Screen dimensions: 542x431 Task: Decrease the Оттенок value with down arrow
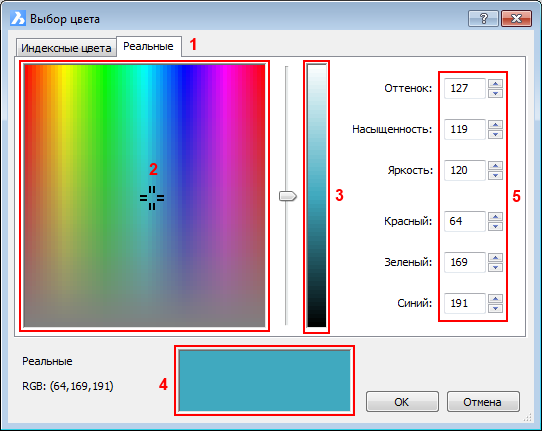tap(495, 93)
